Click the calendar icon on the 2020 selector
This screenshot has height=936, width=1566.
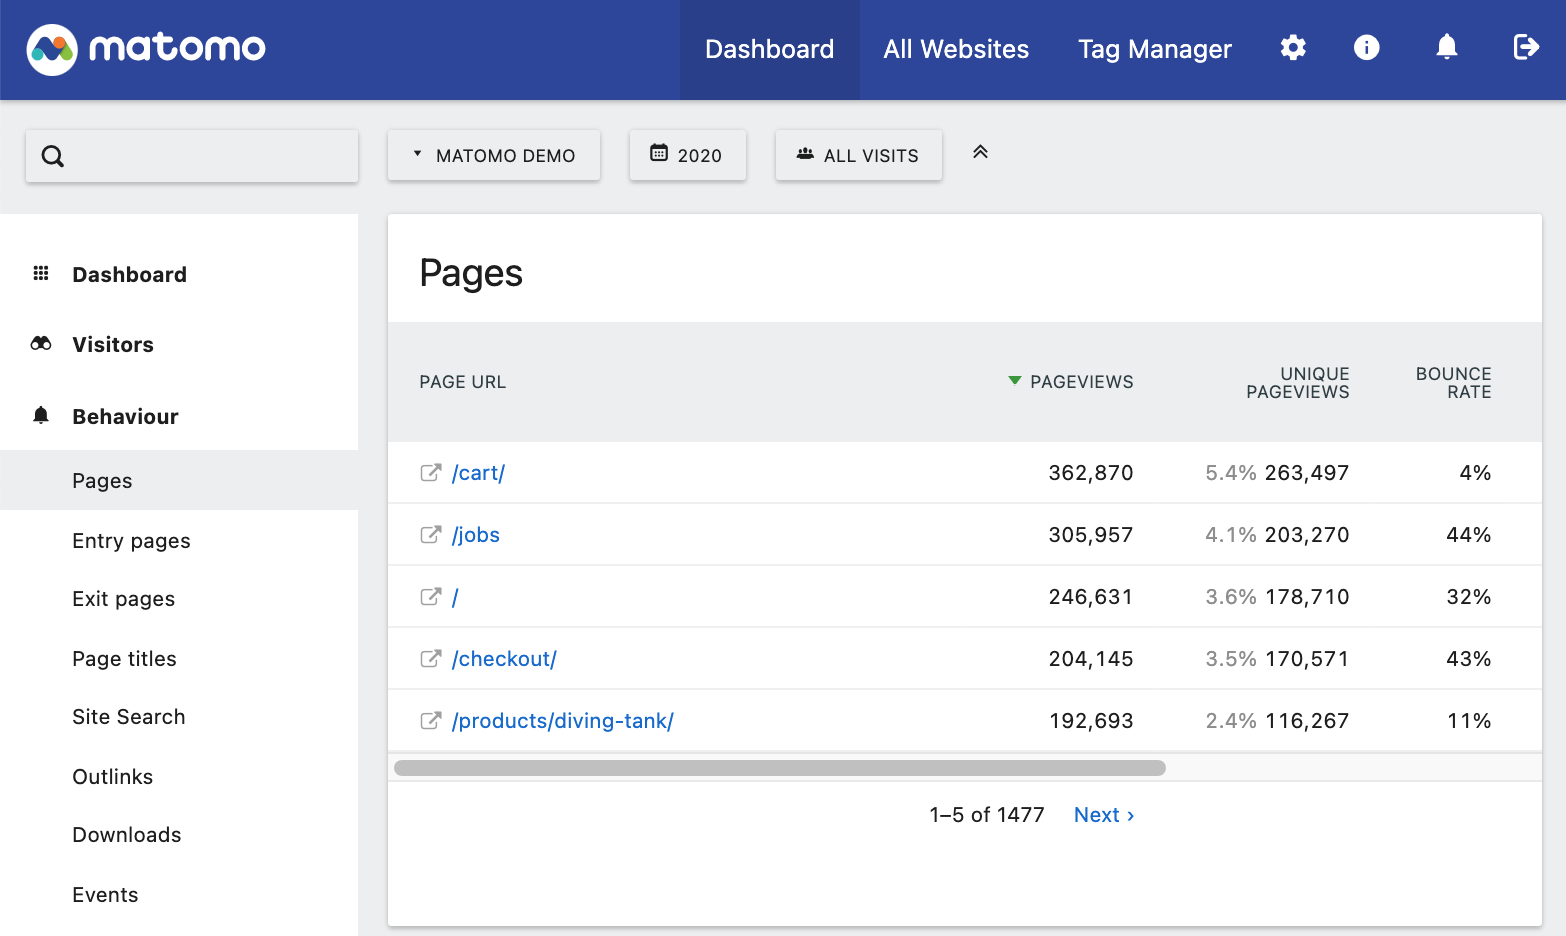pyautogui.click(x=659, y=154)
